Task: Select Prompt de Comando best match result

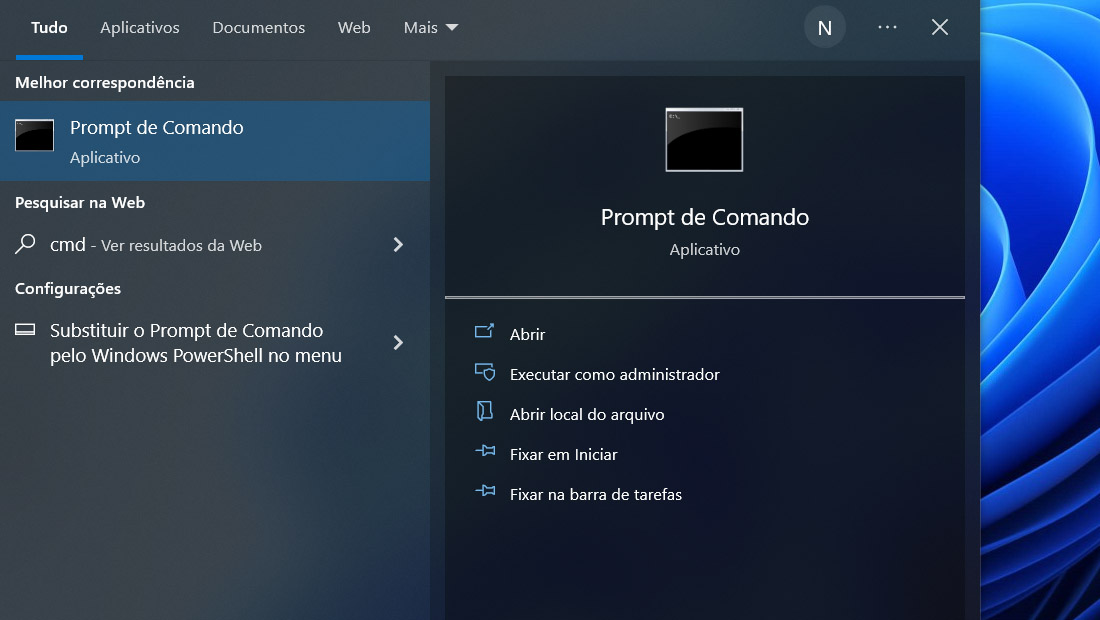Action: click(215, 141)
